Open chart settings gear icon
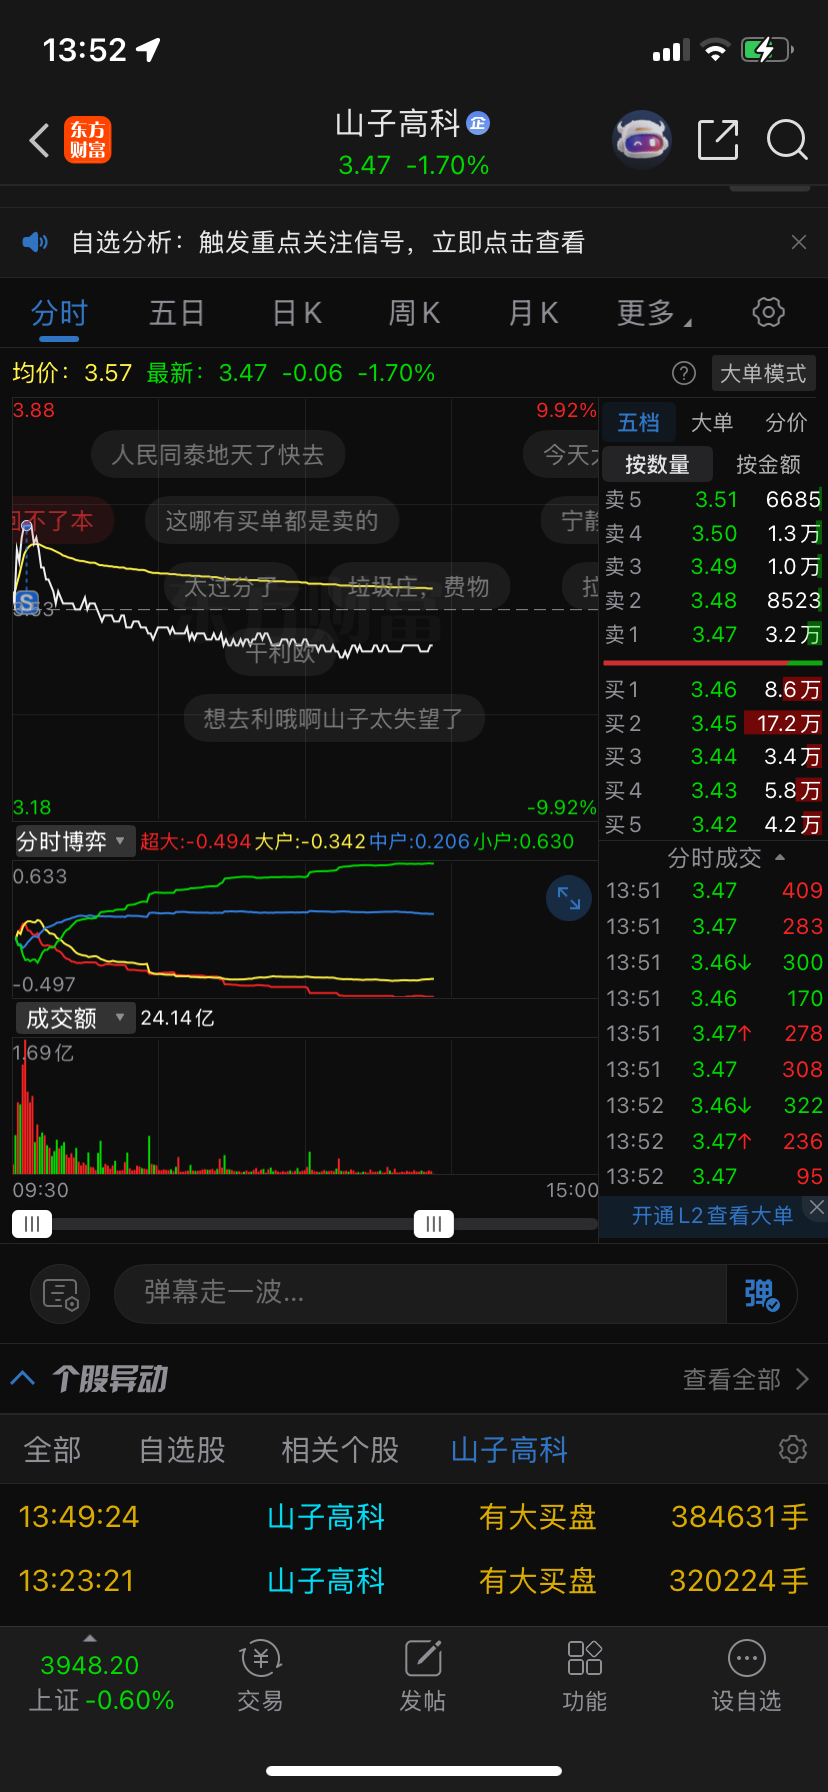This screenshot has width=828, height=1792. [768, 312]
